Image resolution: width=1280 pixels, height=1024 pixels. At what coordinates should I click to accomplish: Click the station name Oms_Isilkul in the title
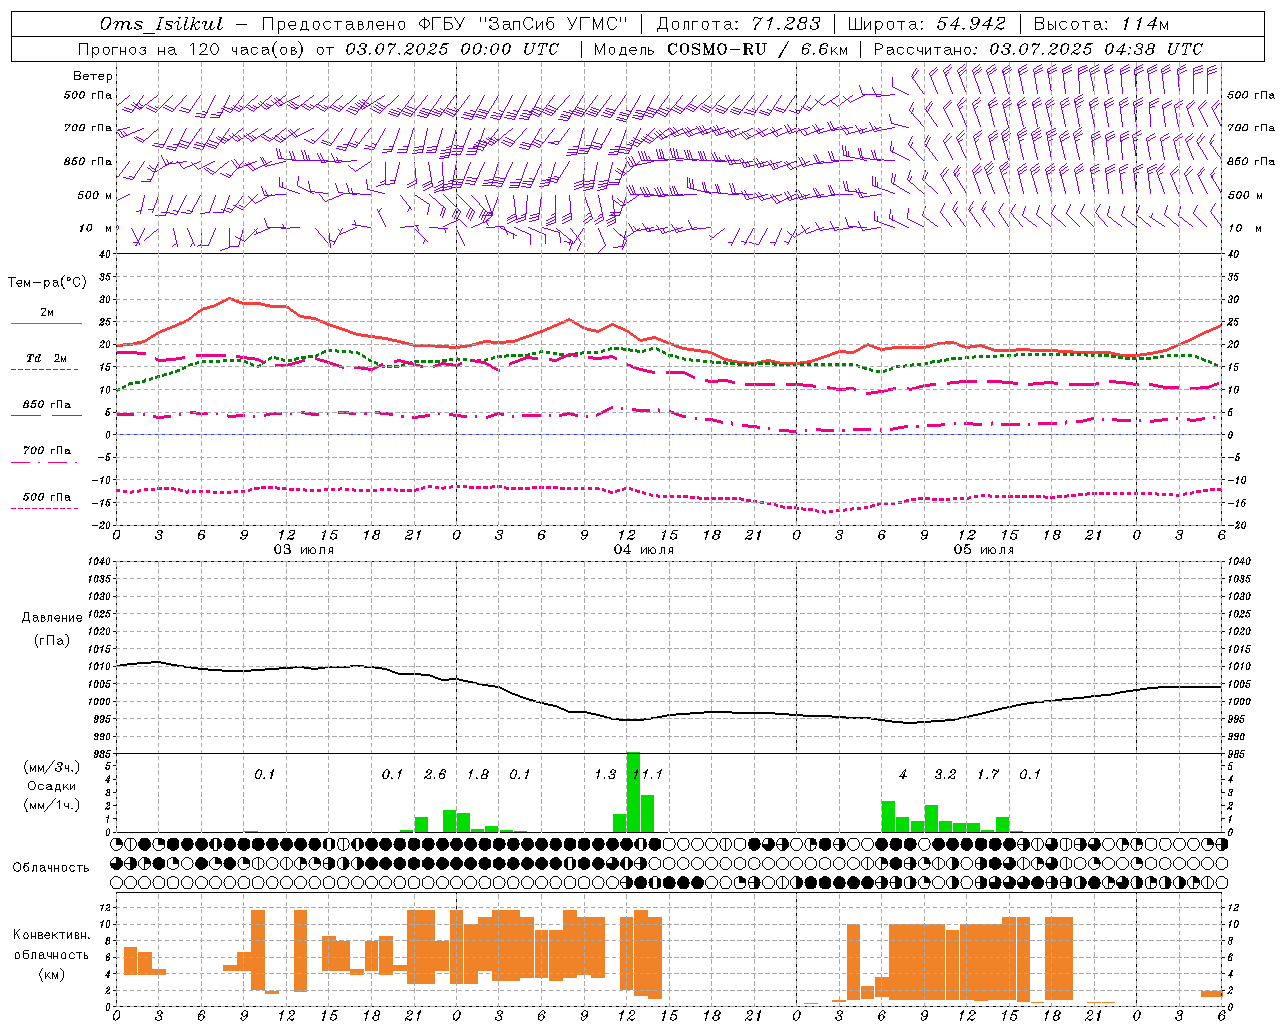point(162,24)
